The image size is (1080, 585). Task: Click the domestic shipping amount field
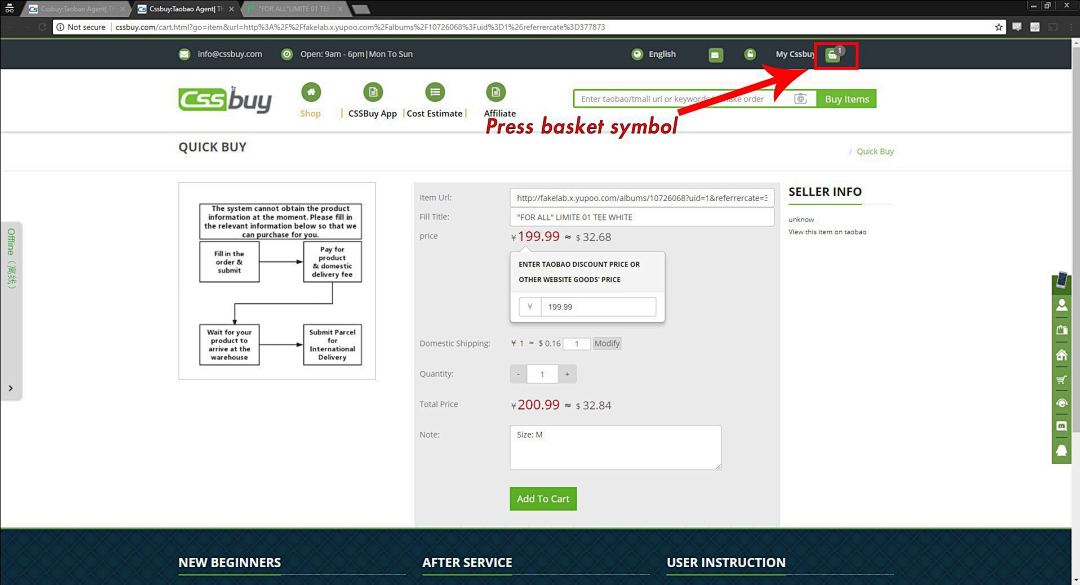(577, 344)
